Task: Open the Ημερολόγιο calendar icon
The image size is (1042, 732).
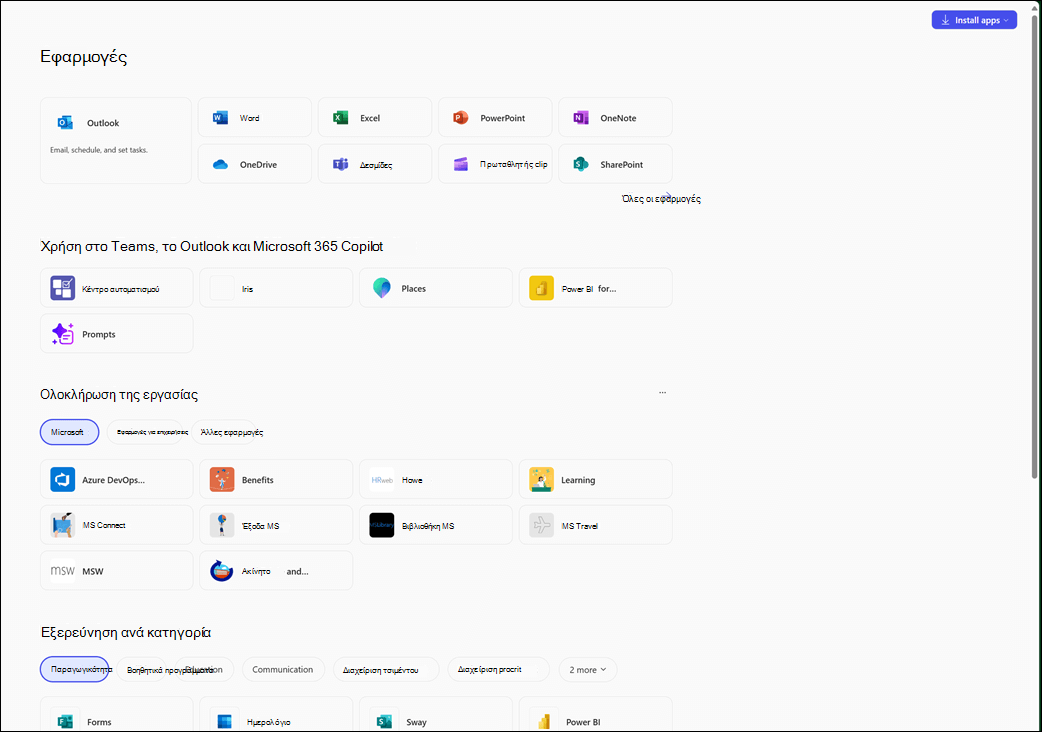Action: 225,721
